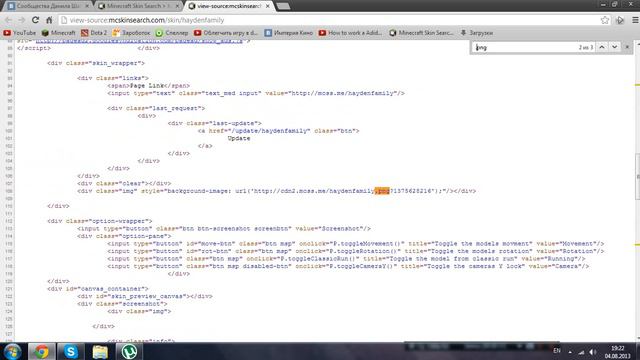Open the Chrome menu (three bars)
The image size is (640, 360).
(x=635, y=20)
